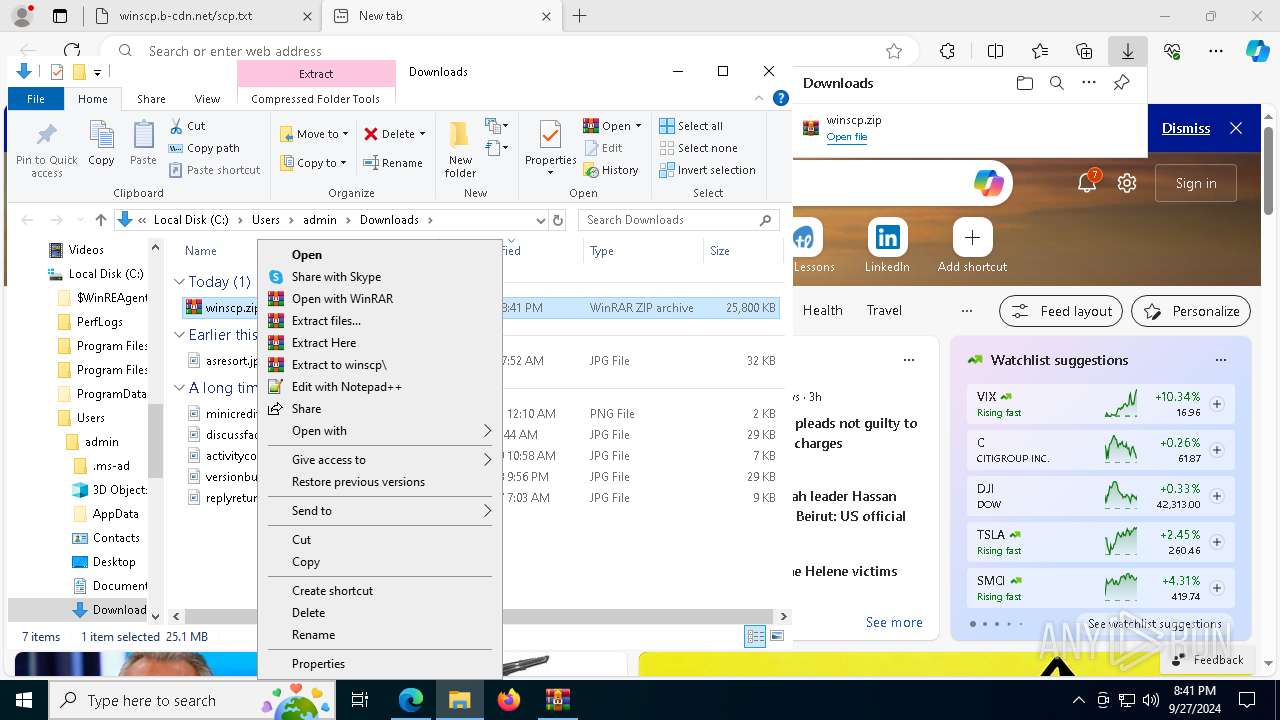1280x720 pixels.
Task: Open Edge downloads folder icon
Action: coord(1024,83)
